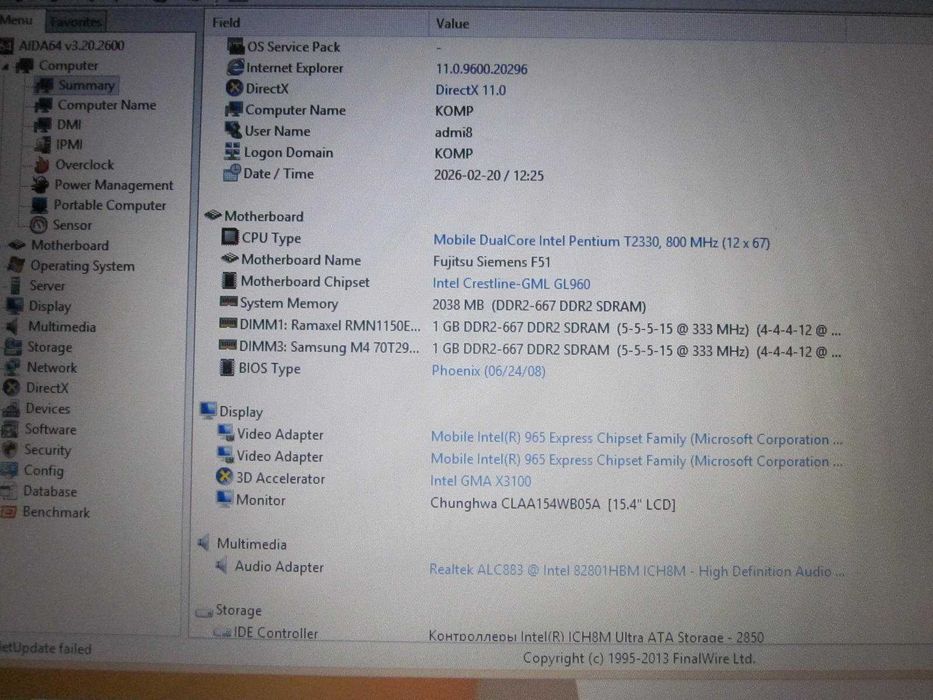Image resolution: width=933 pixels, height=700 pixels.
Task: Open the Phoenix (06/24/08) BIOS link
Action: [x=489, y=370]
